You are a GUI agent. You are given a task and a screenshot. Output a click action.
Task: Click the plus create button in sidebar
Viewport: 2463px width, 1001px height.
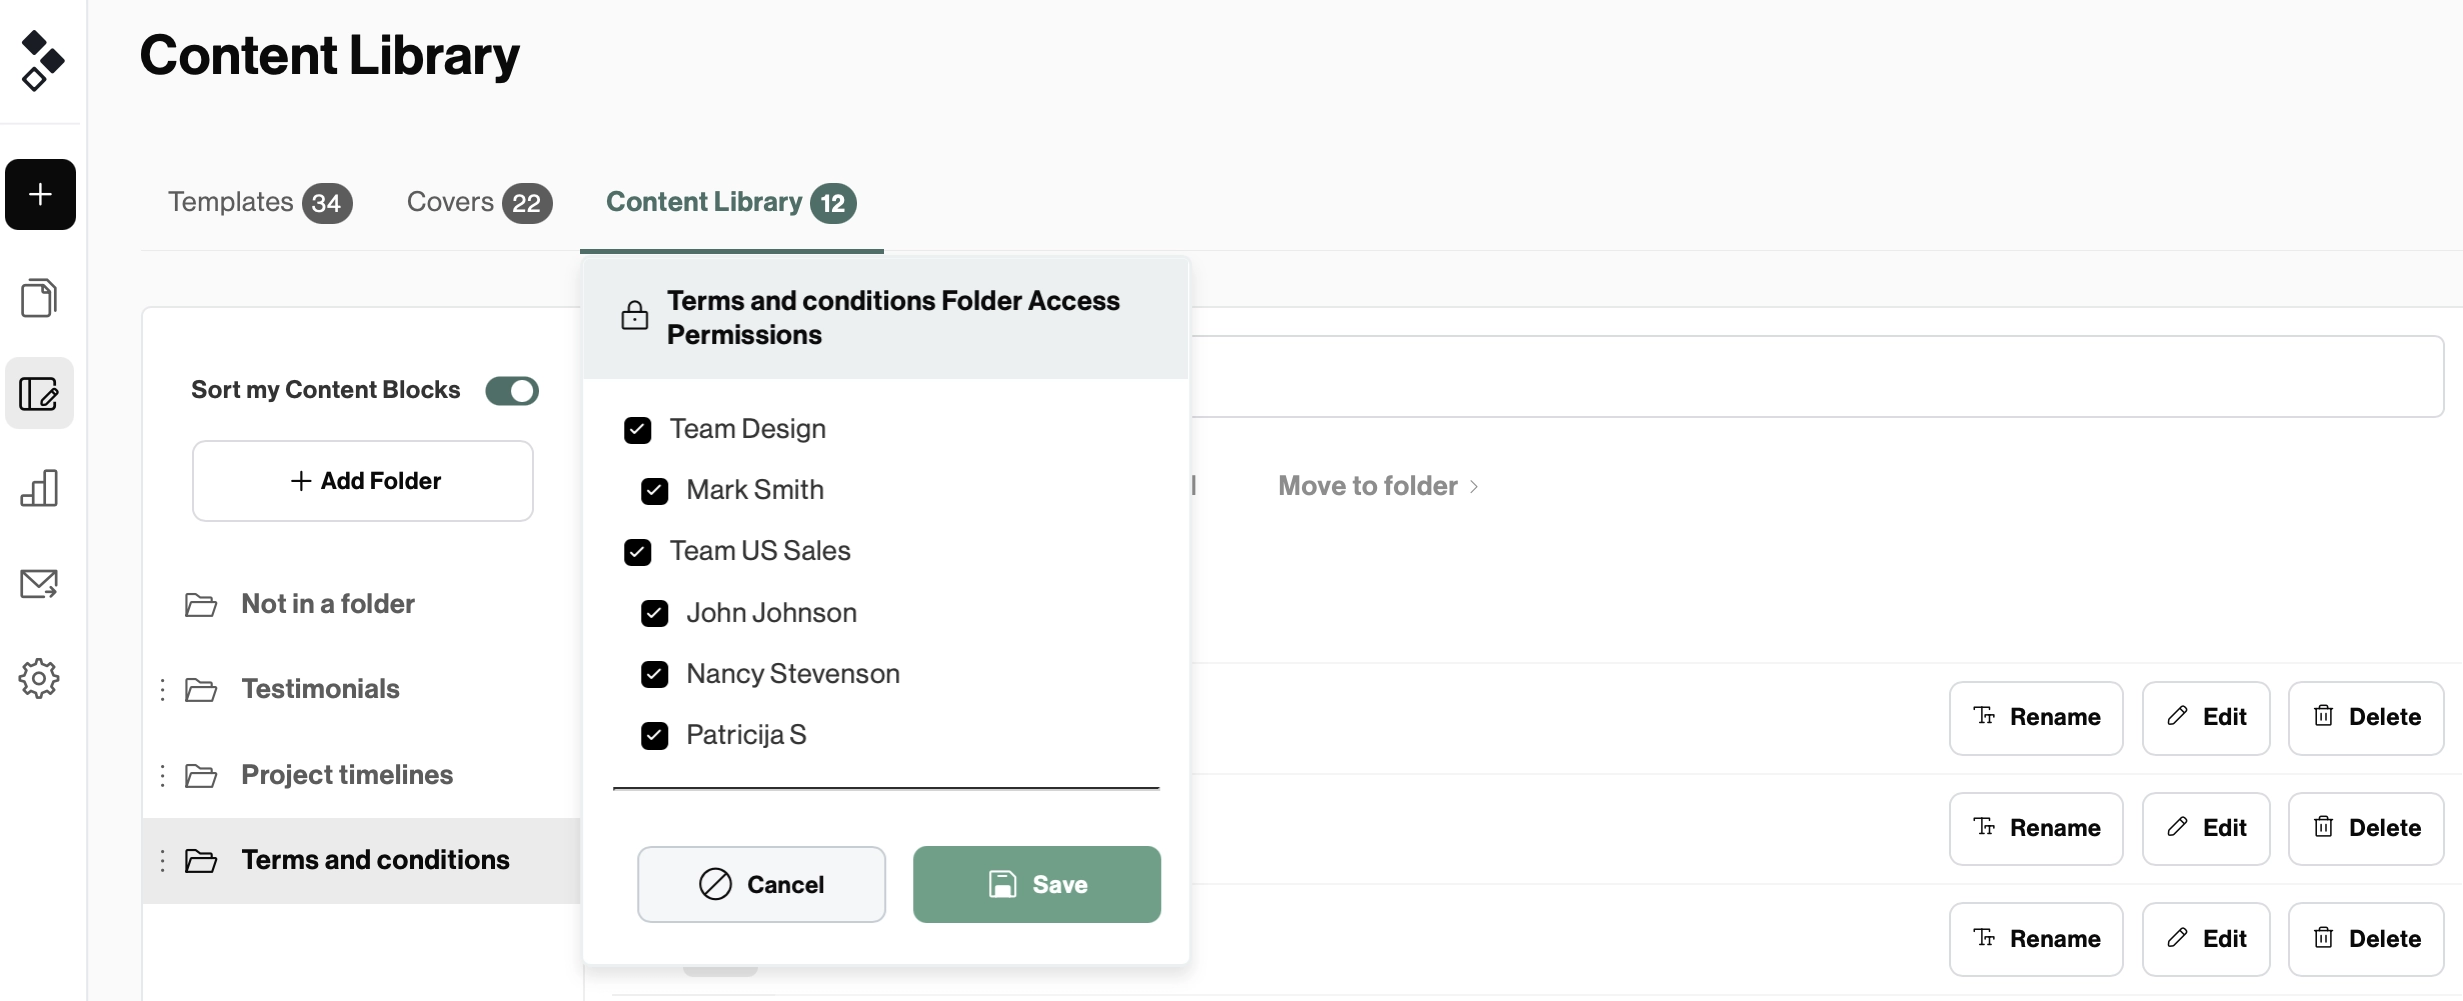point(40,194)
